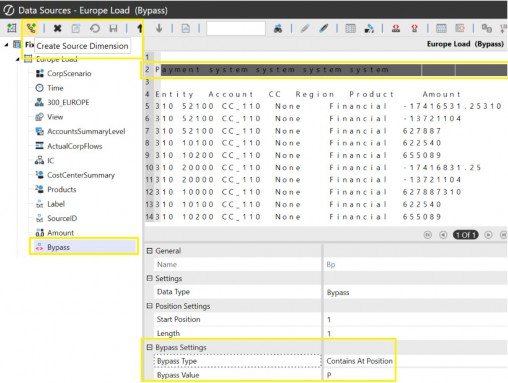Click data line 7 amount 627887
Image resolution: width=508 pixels, height=383 pixels.
tap(422, 131)
